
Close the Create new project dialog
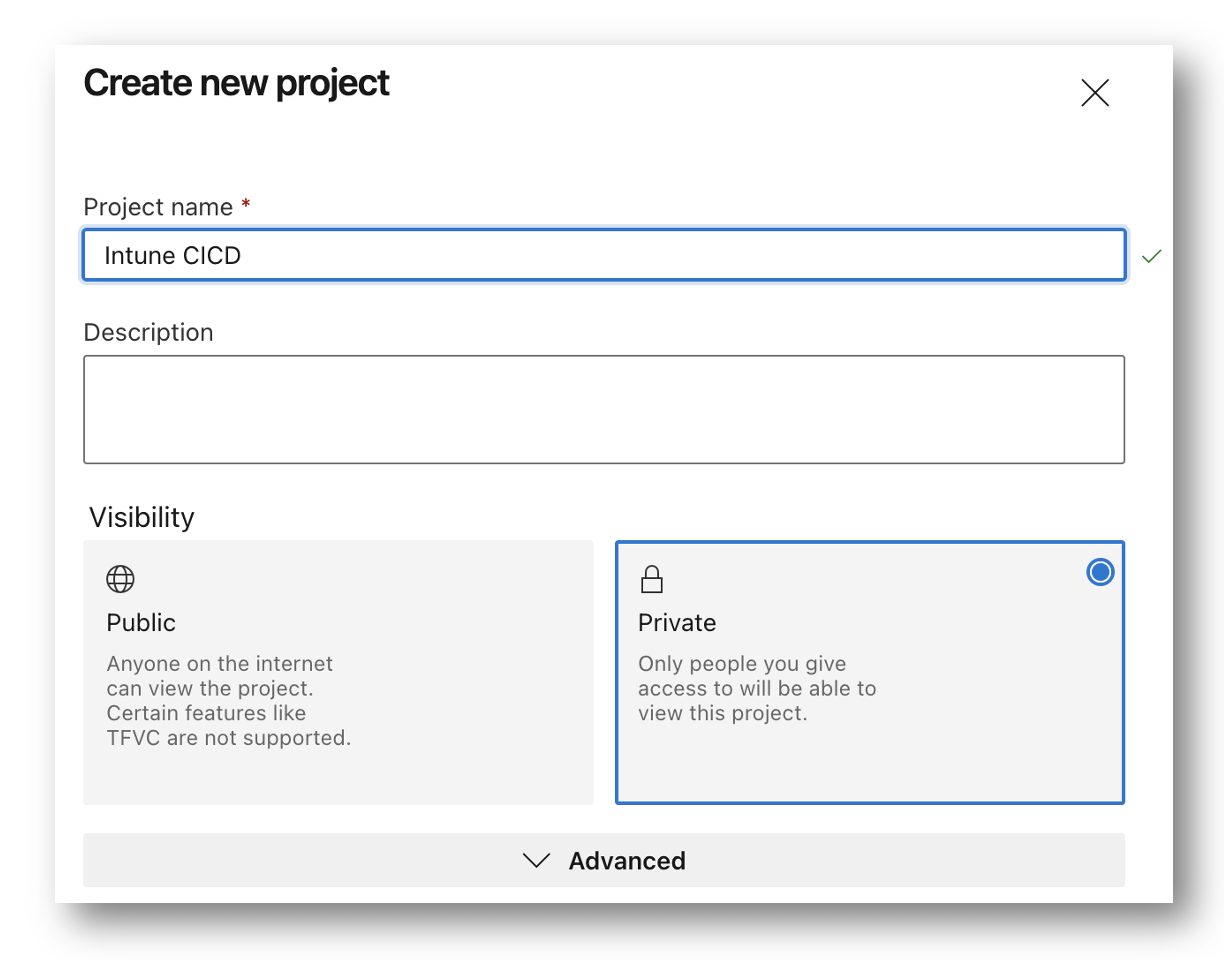pyautogui.click(x=1095, y=93)
